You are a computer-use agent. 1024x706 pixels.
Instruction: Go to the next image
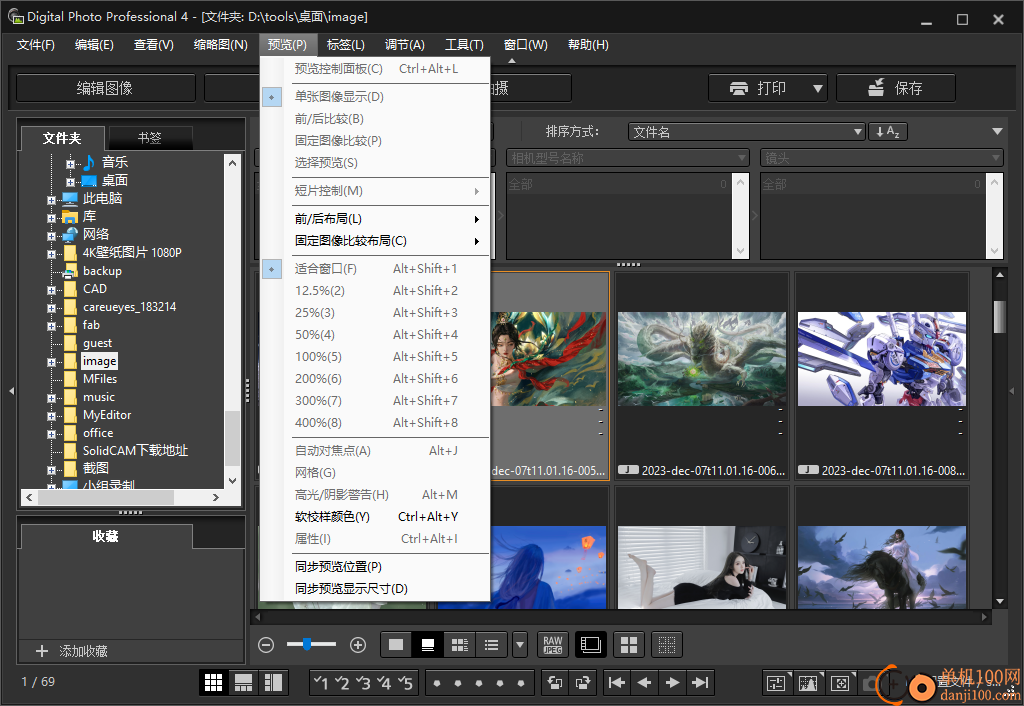click(672, 683)
